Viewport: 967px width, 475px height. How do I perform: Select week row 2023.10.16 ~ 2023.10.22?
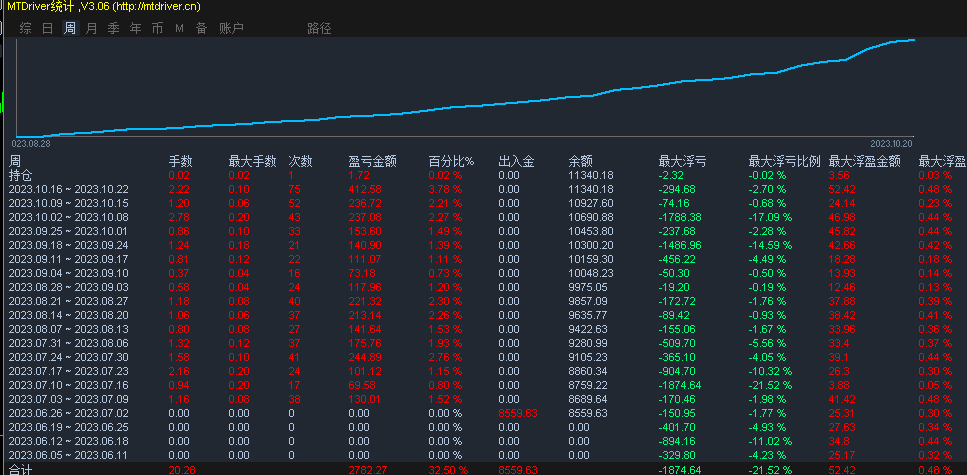pos(68,189)
